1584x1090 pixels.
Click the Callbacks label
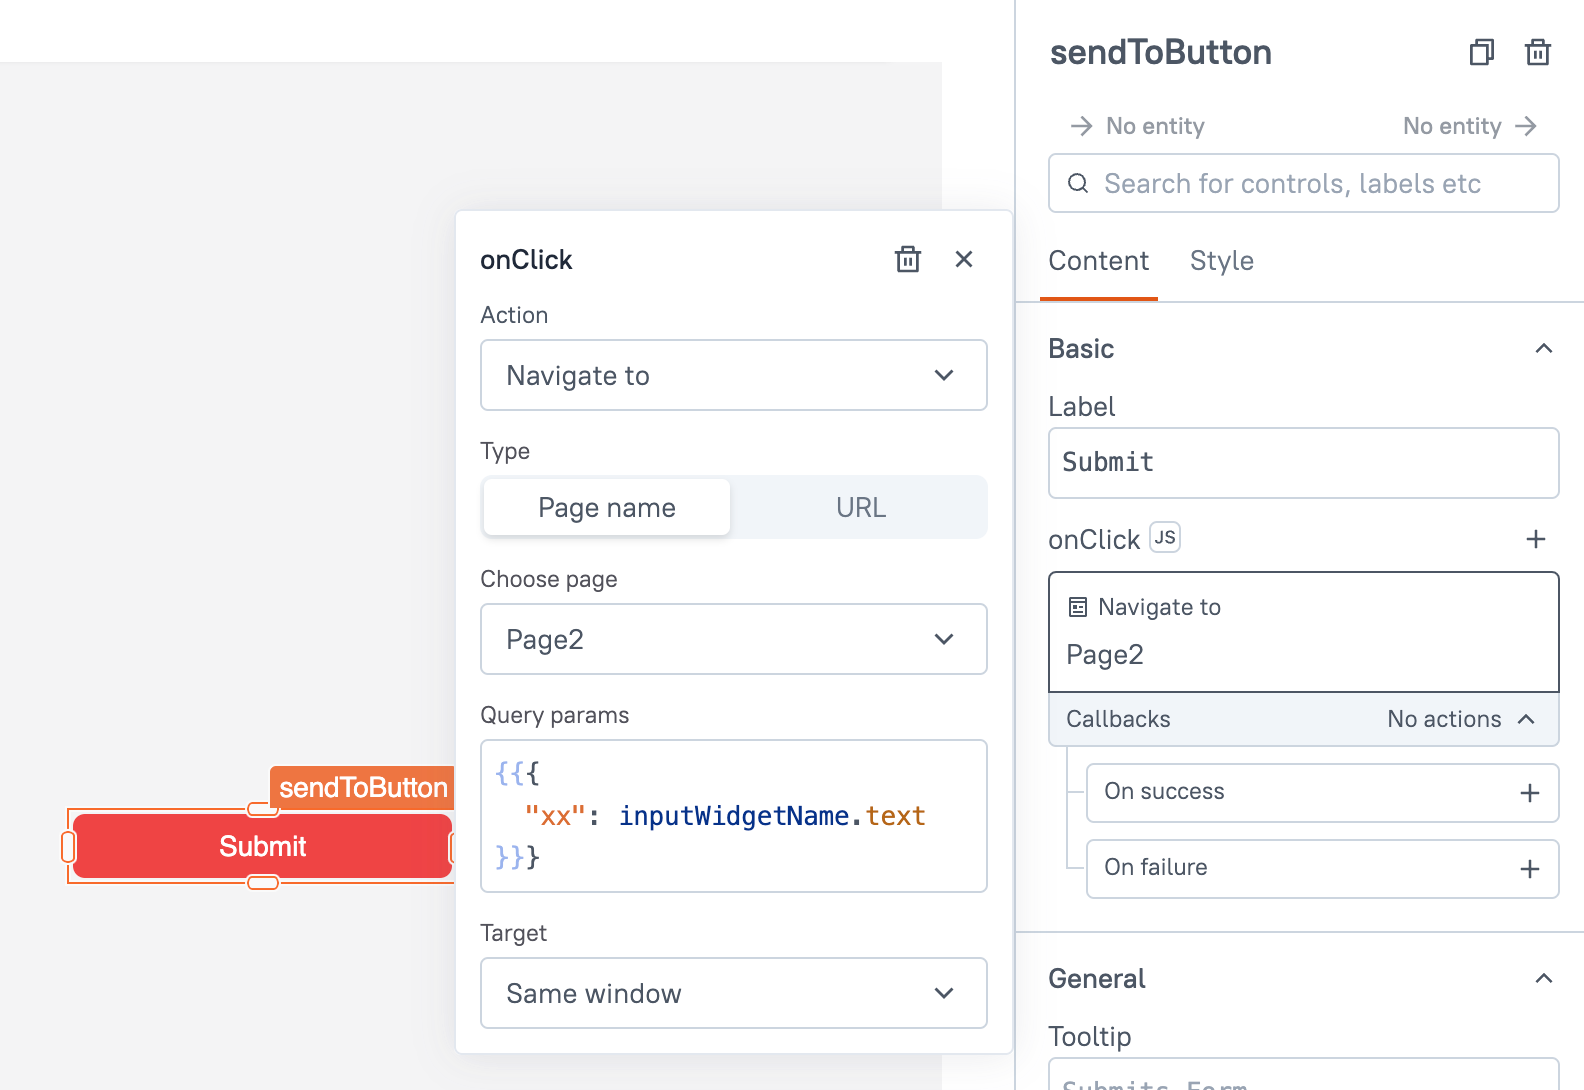tap(1118, 719)
